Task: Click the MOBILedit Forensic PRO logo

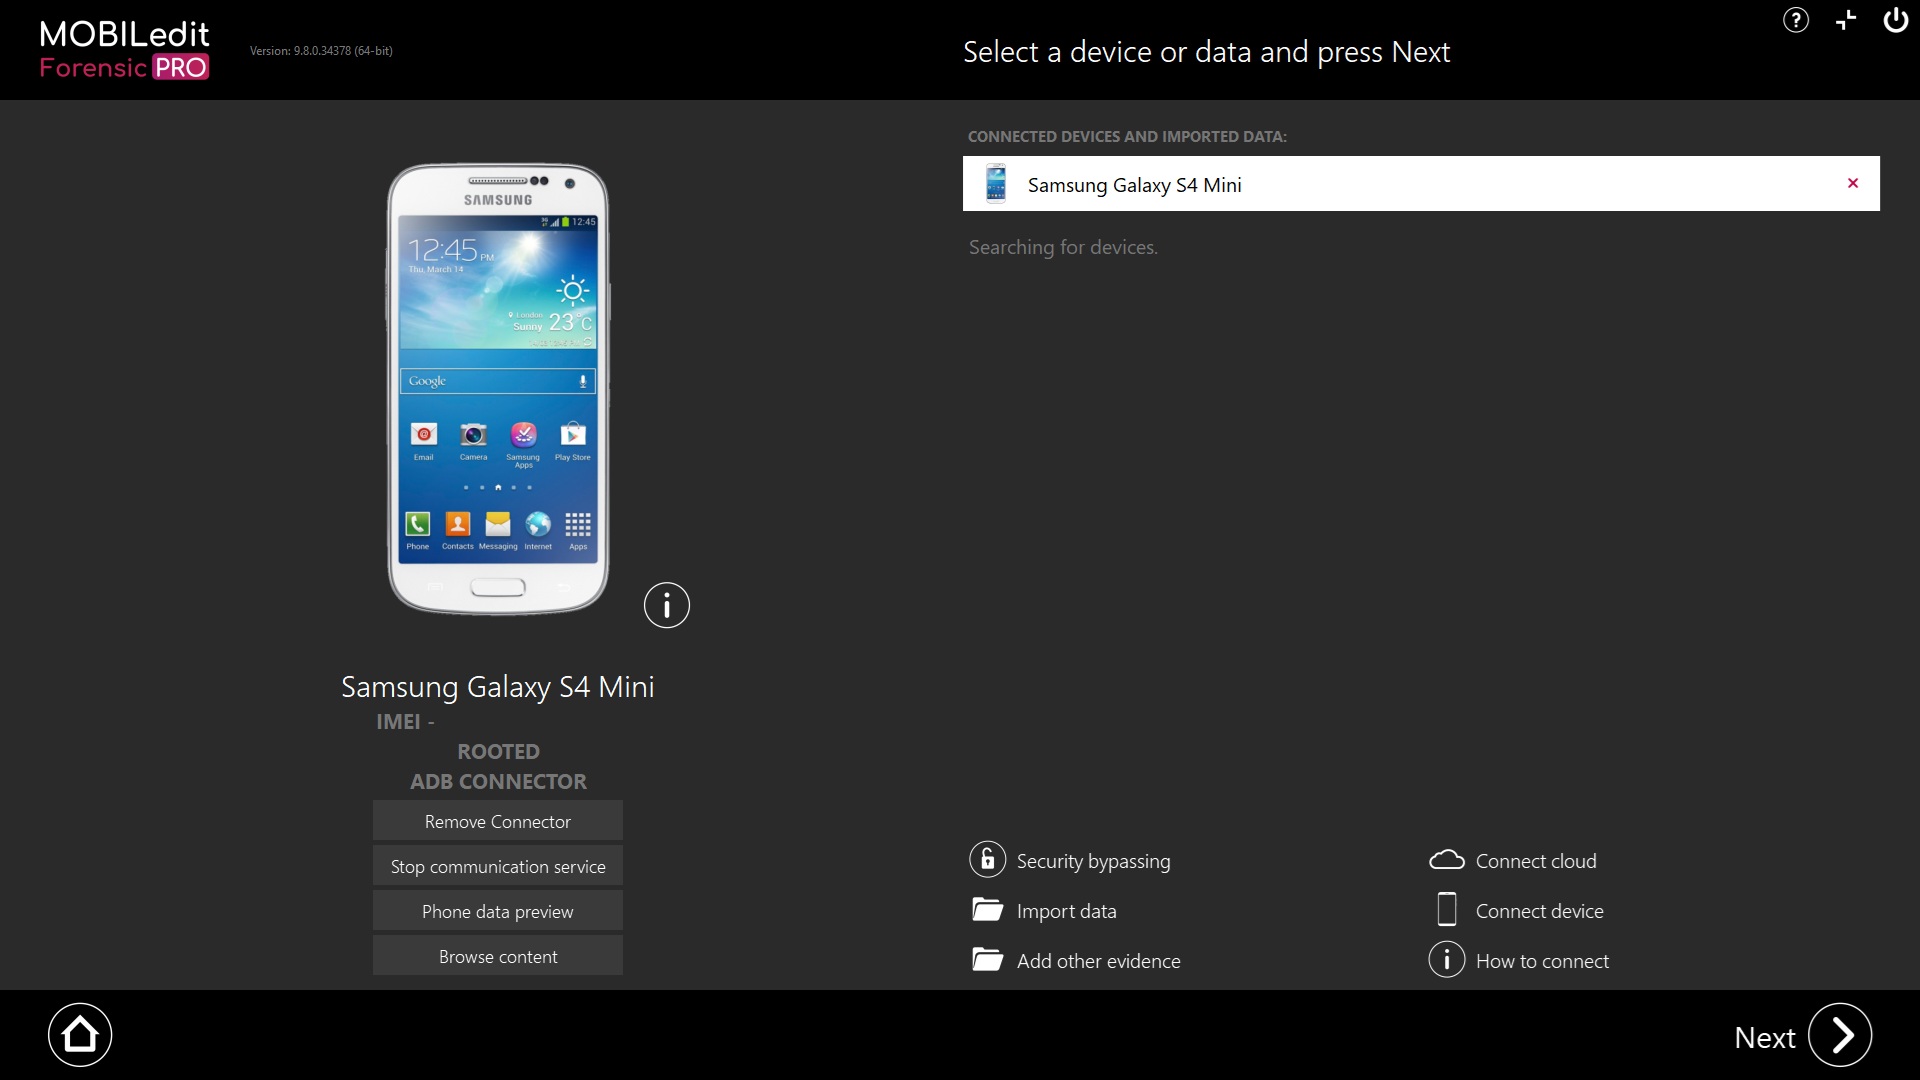Action: (x=124, y=49)
